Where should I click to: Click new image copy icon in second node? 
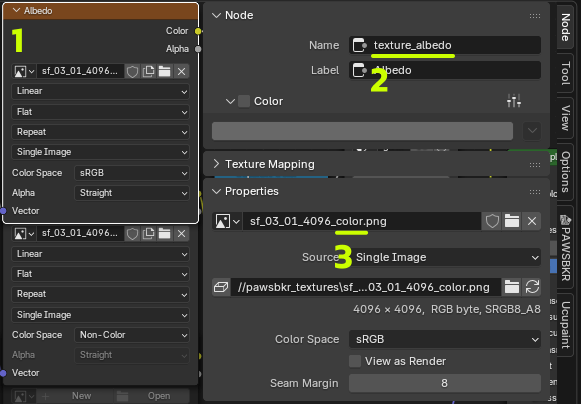(149, 234)
